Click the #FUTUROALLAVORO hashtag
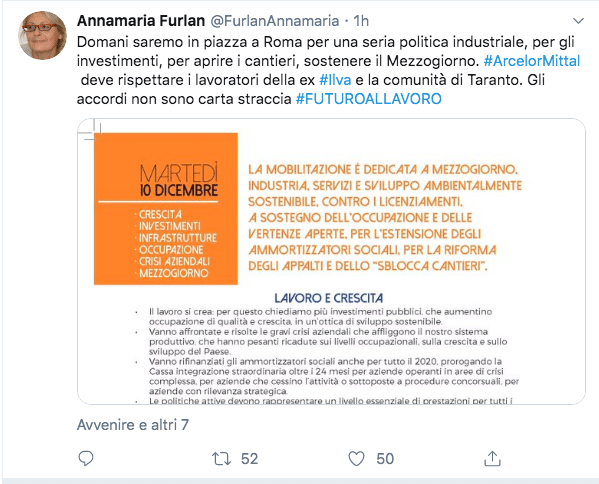The image size is (599, 484). 369,99
